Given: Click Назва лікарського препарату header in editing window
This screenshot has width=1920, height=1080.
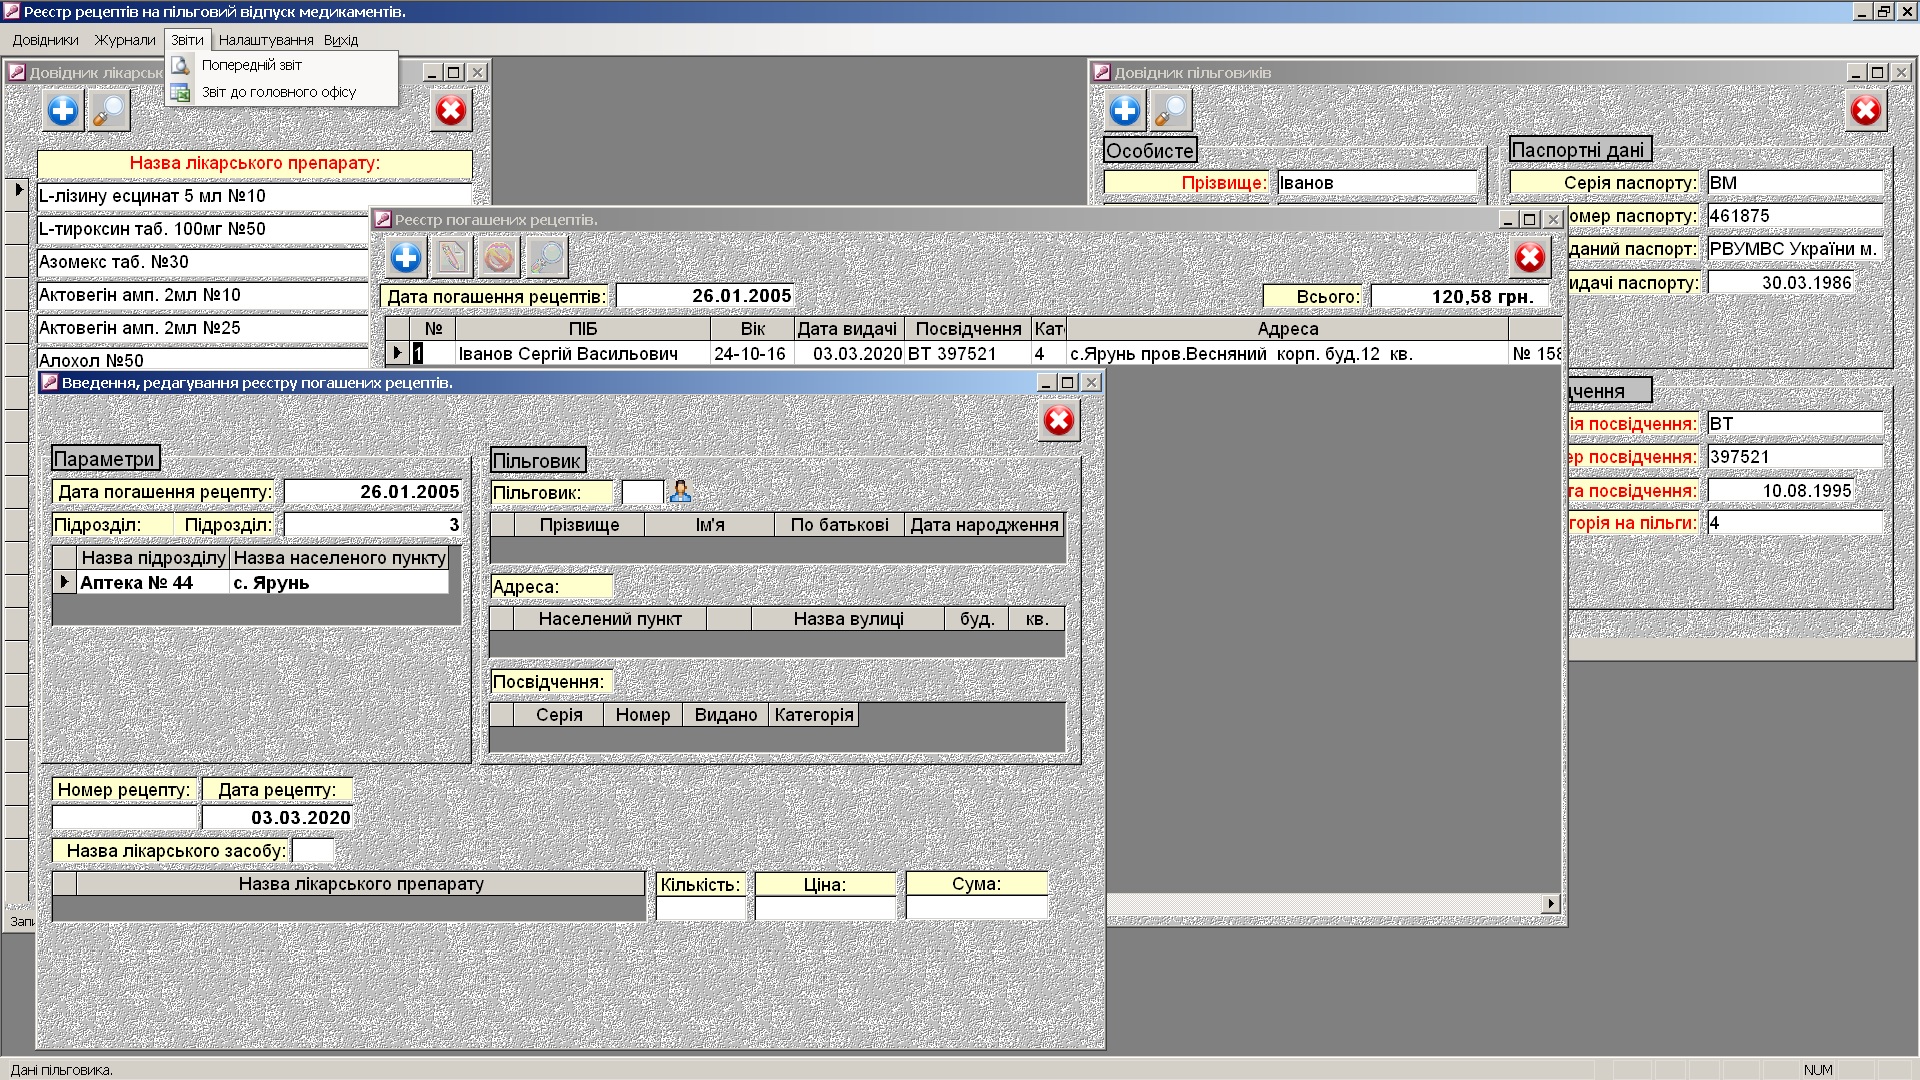Looking at the screenshot, I should (x=361, y=884).
